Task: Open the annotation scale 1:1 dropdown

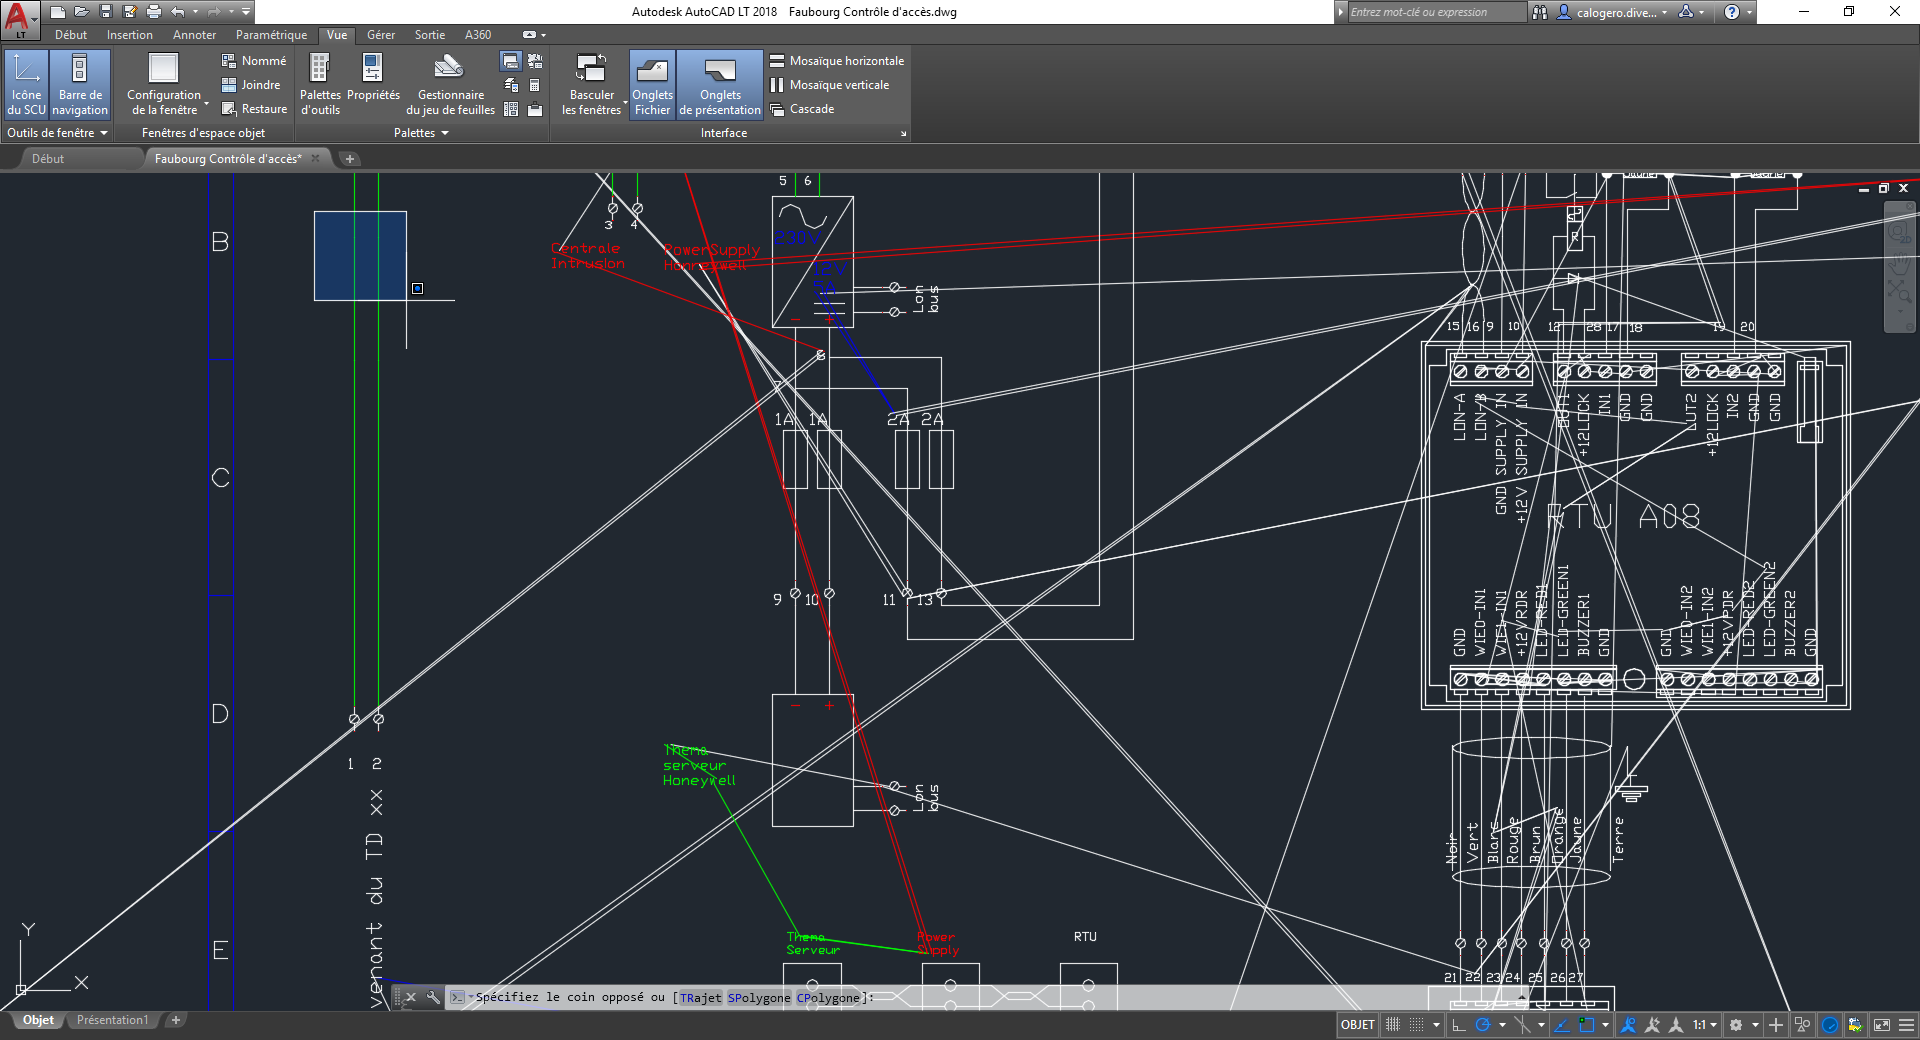Action: click(x=1704, y=1025)
